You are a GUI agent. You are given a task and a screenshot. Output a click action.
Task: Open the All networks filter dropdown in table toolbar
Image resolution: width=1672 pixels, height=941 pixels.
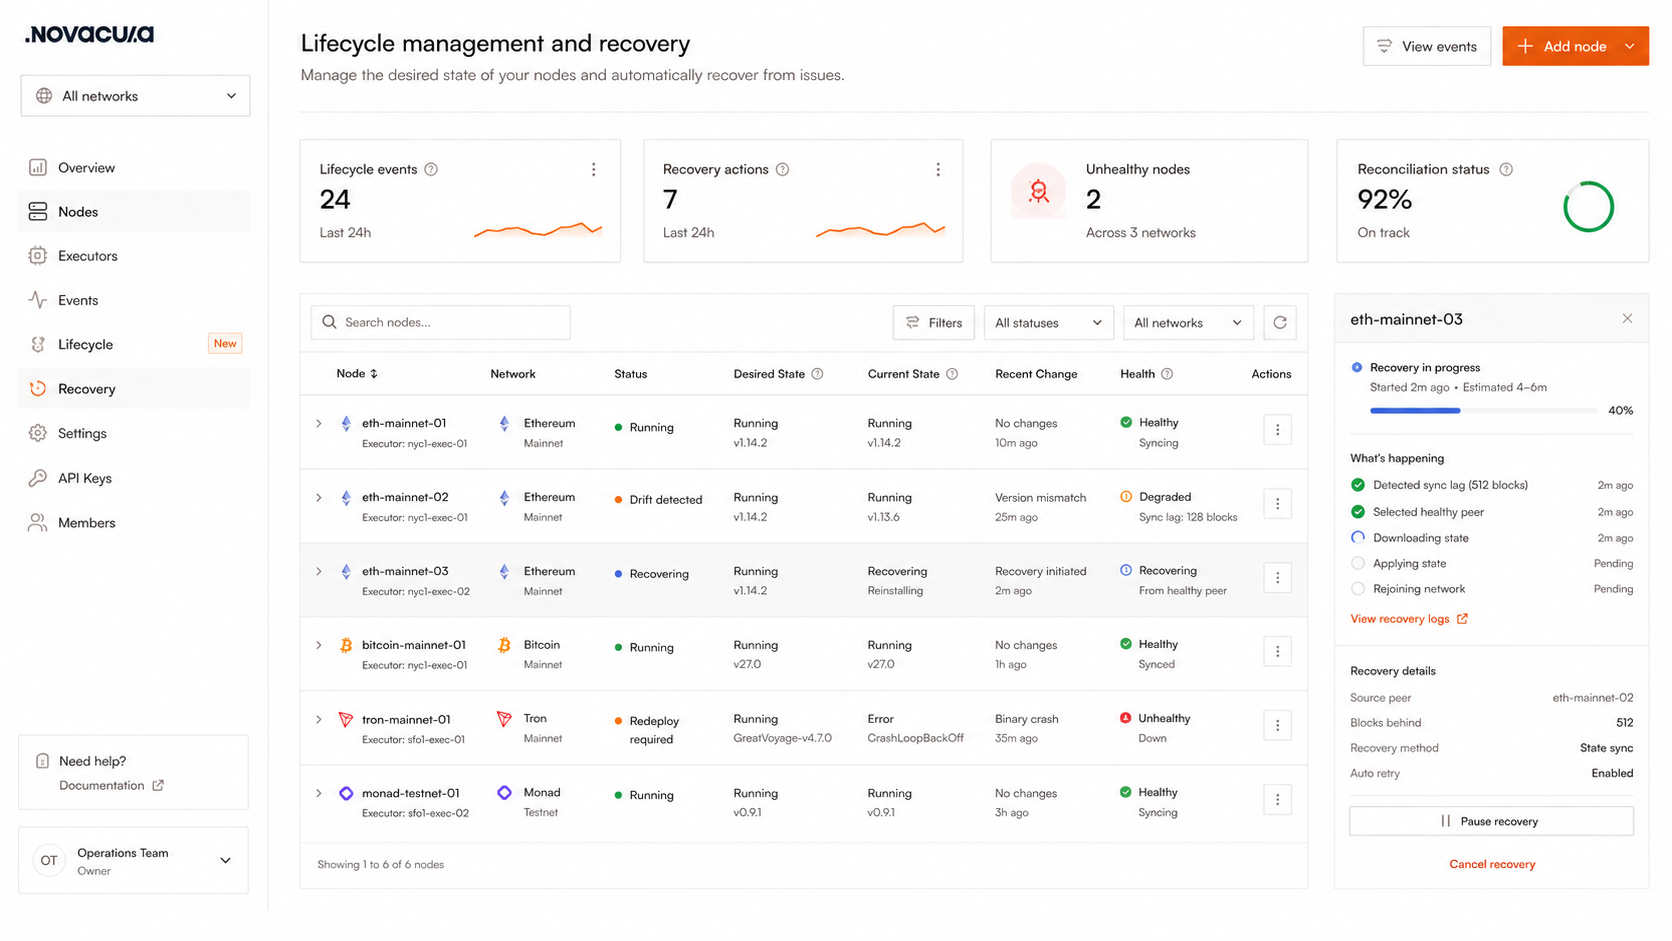tap(1188, 323)
